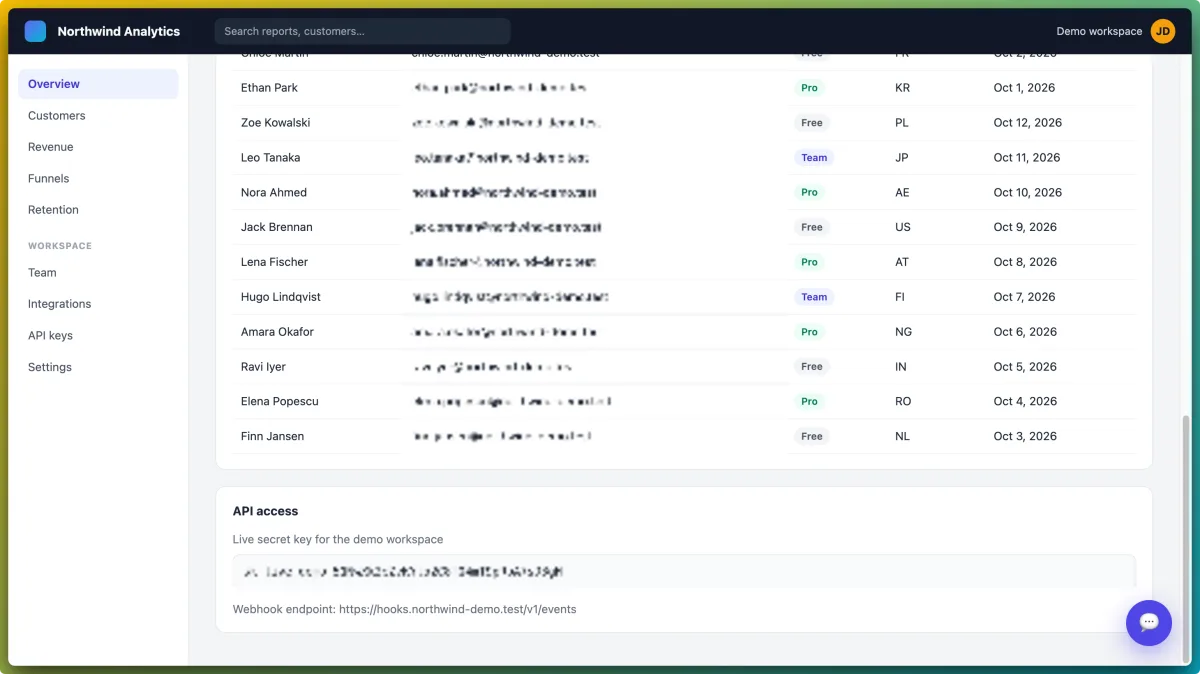Click the JP country code
The image size is (1200, 674).
[902, 158]
